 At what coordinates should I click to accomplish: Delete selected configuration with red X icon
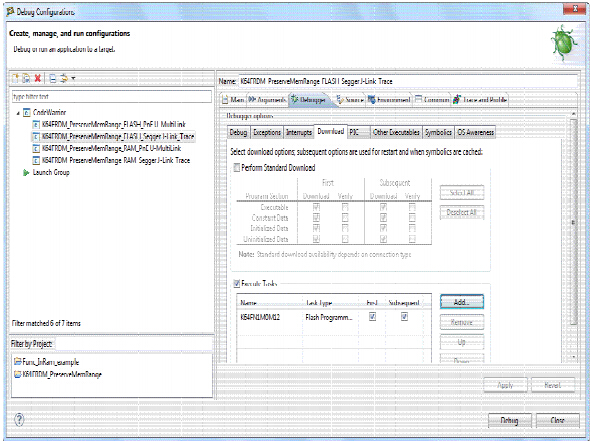(x=38, y=79)
